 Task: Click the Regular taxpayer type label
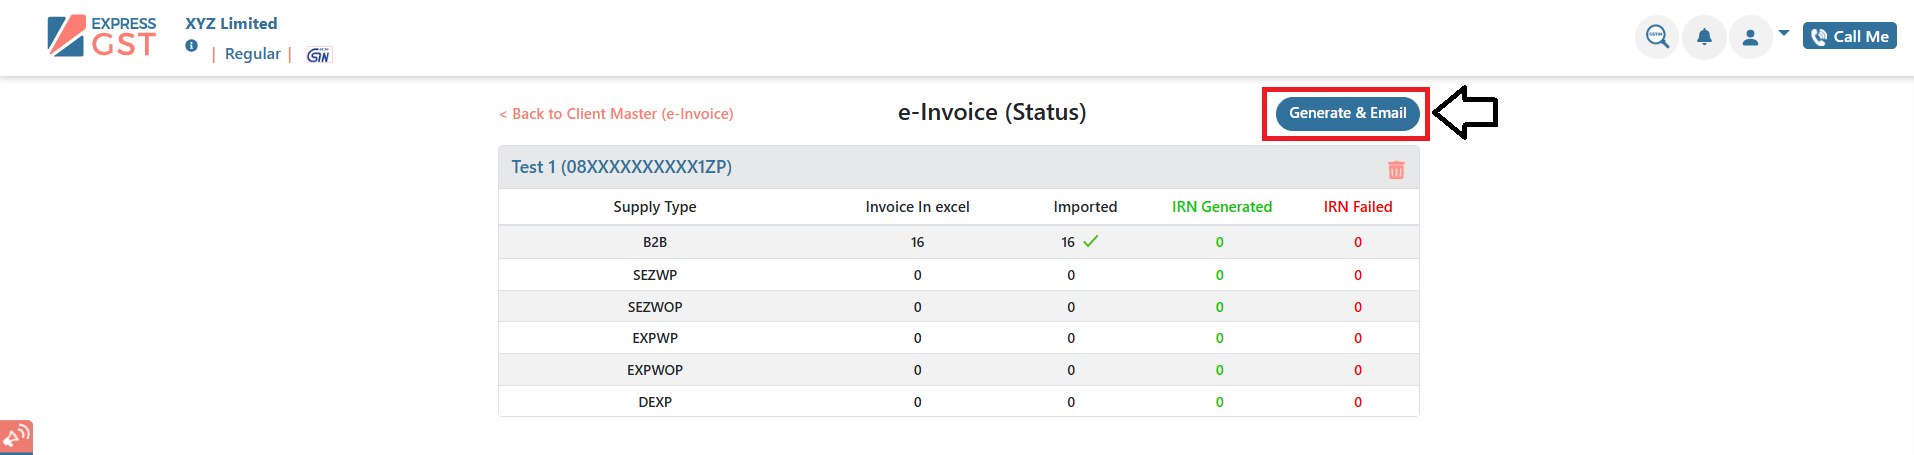tap(252, 54)
